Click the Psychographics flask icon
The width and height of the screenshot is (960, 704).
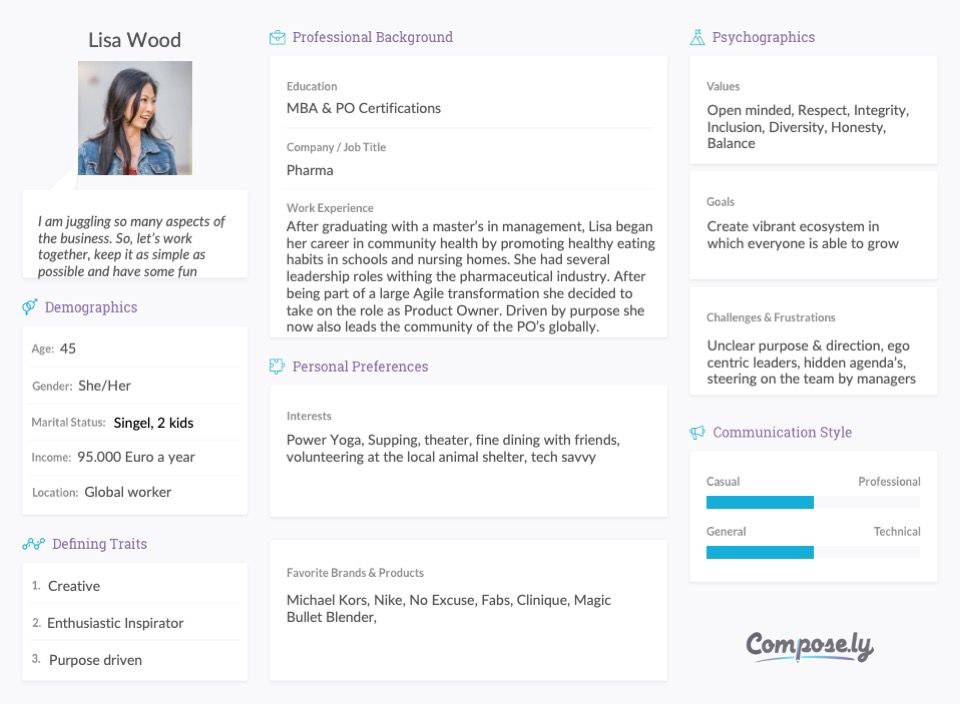click(x=697, y=37)
